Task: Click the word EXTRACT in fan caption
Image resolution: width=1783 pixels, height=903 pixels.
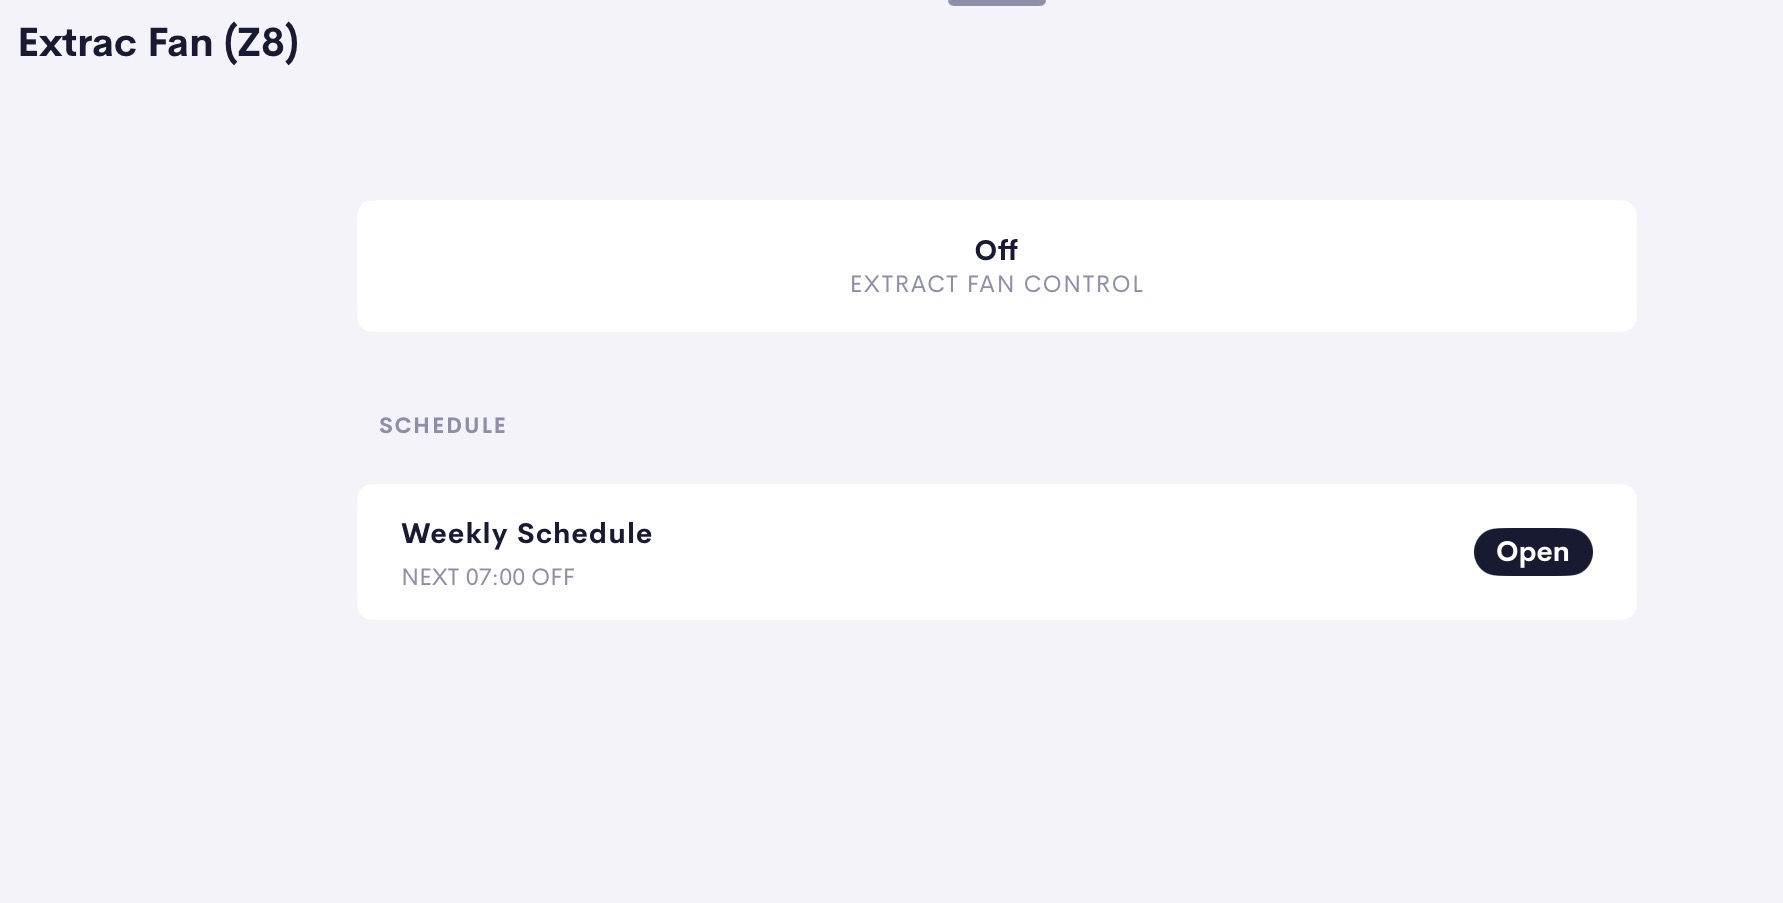Action: (x=904, y=284)
